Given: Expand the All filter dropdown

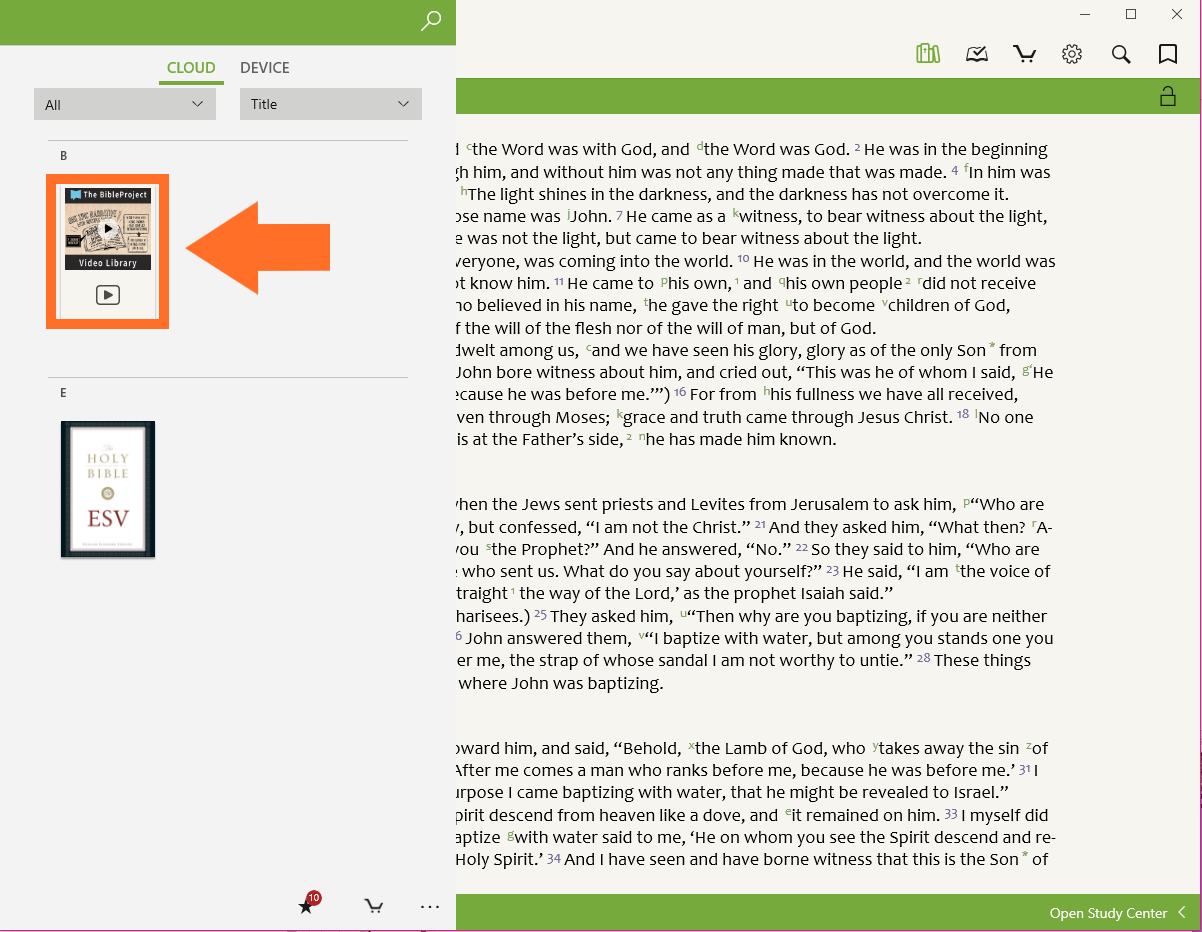Looking at the screenshot, I should (125, 104).
